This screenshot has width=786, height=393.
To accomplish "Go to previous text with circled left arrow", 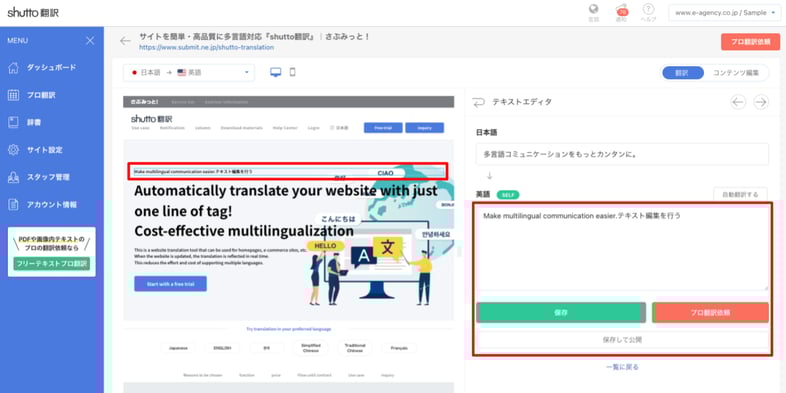I will tap(738, 102).
